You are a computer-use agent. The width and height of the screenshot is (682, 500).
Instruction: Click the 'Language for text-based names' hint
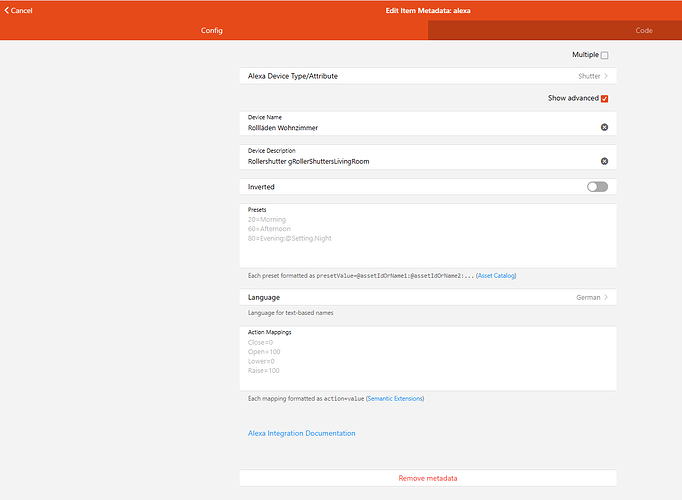click(291, 313)
